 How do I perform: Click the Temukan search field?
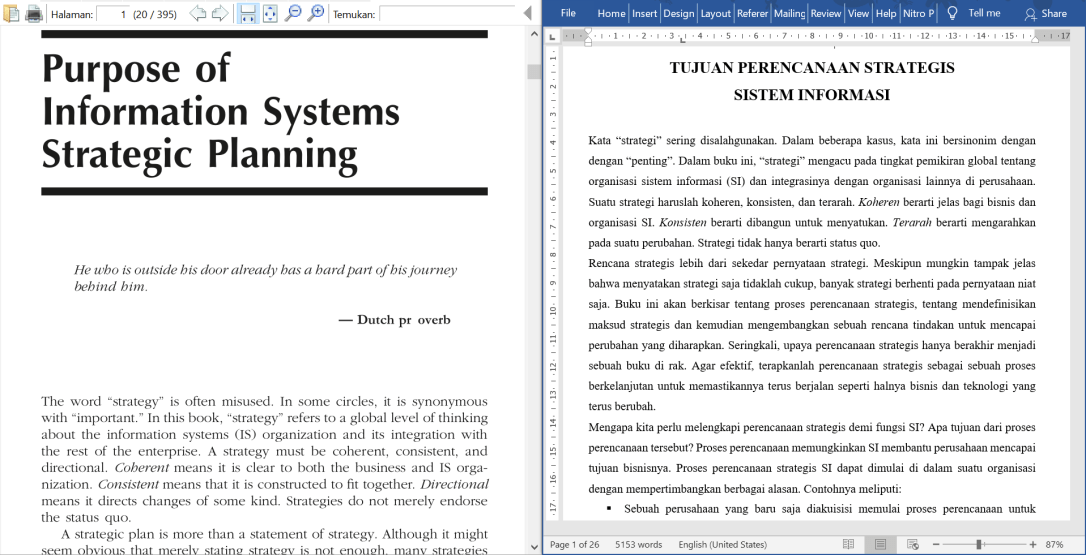[x=450, y=14]
